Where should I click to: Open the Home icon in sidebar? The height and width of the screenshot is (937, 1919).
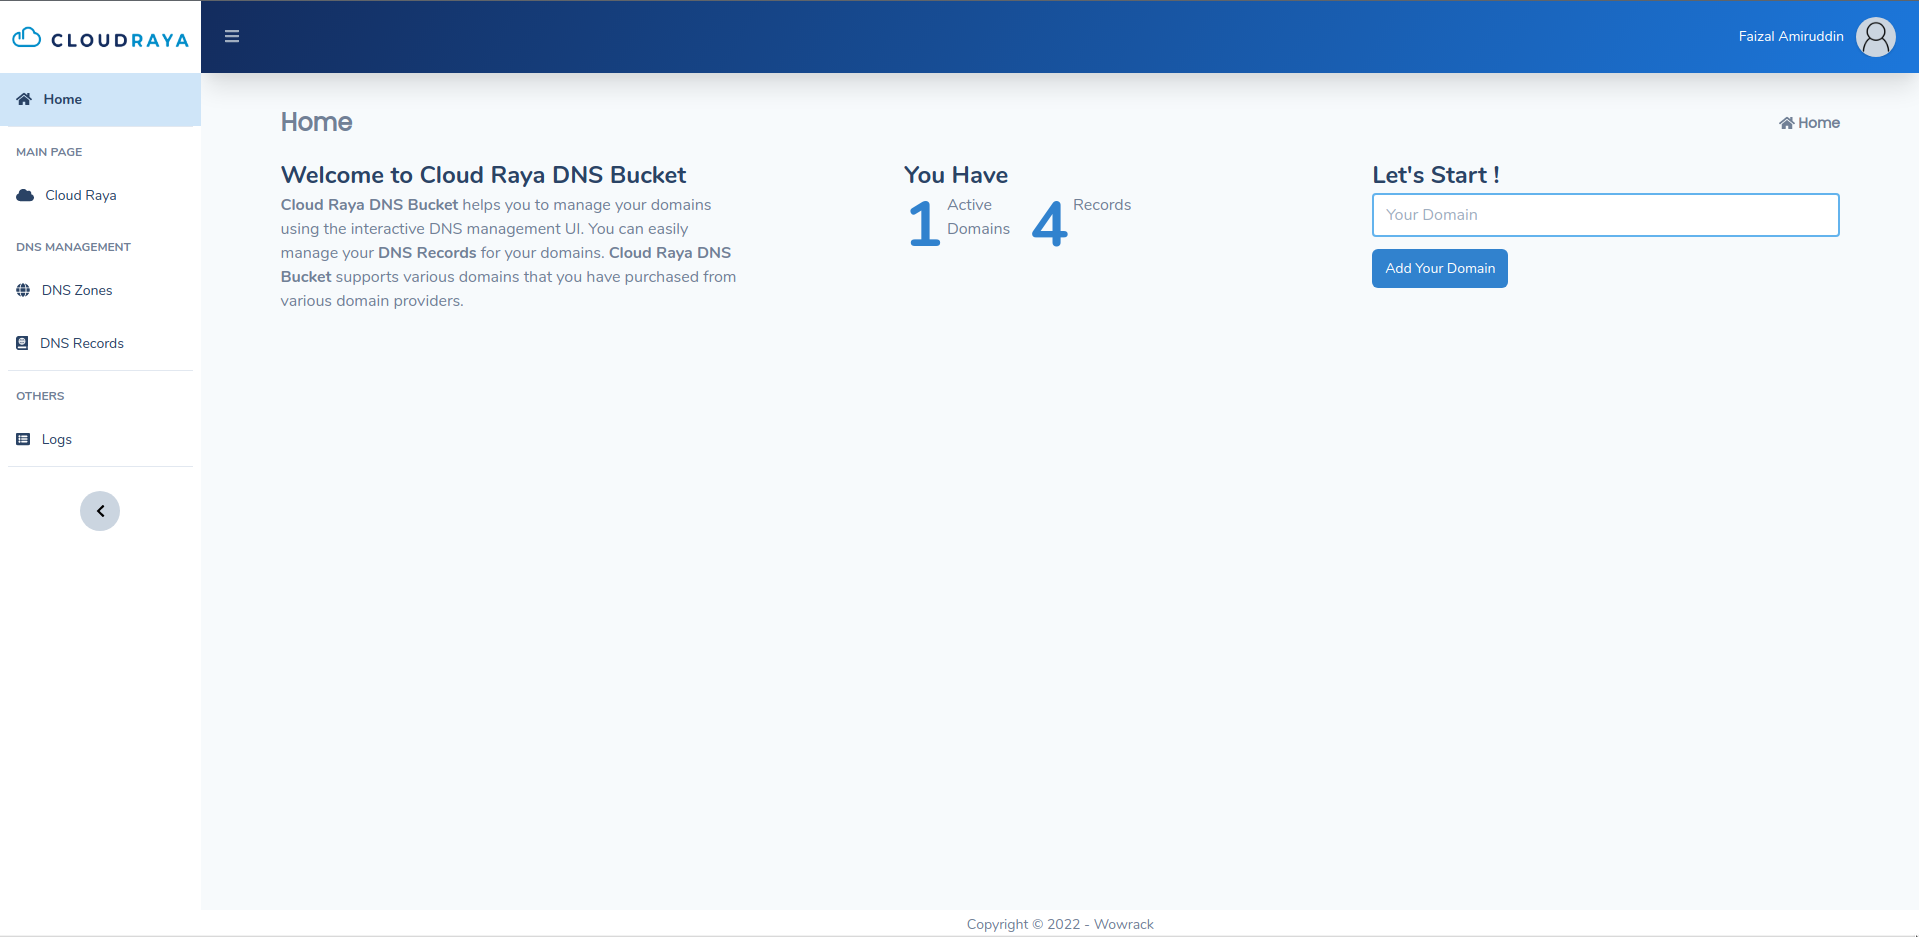(x=22, y=98)
